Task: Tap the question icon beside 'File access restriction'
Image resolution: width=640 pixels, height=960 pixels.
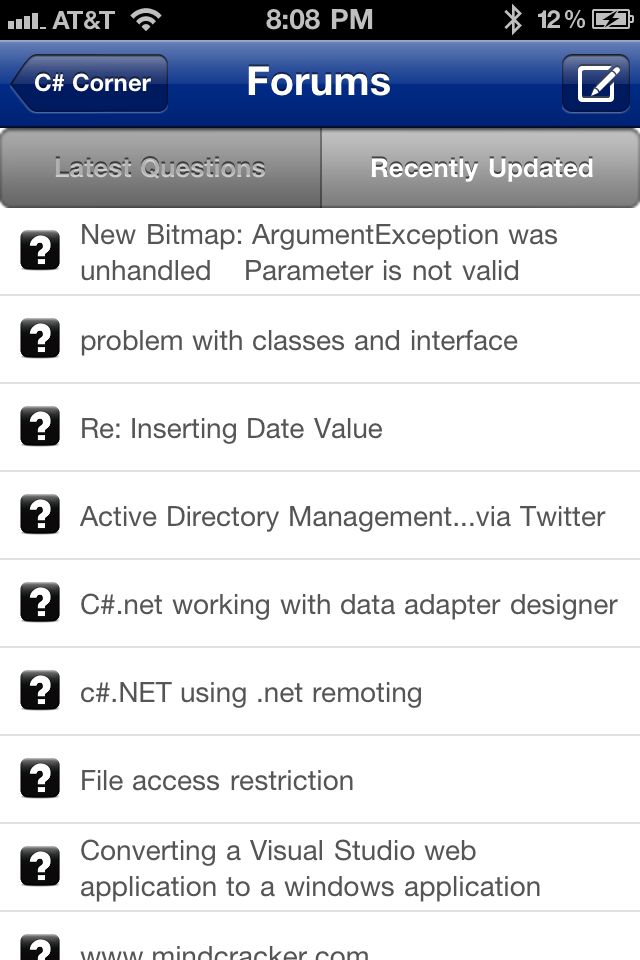Action: point(40,780)
